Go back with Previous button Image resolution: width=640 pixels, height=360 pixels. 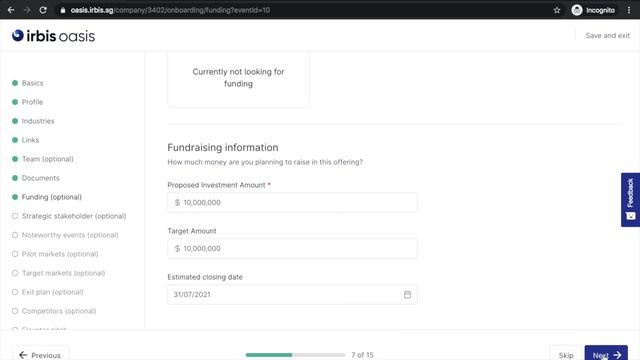click(40, 354)
